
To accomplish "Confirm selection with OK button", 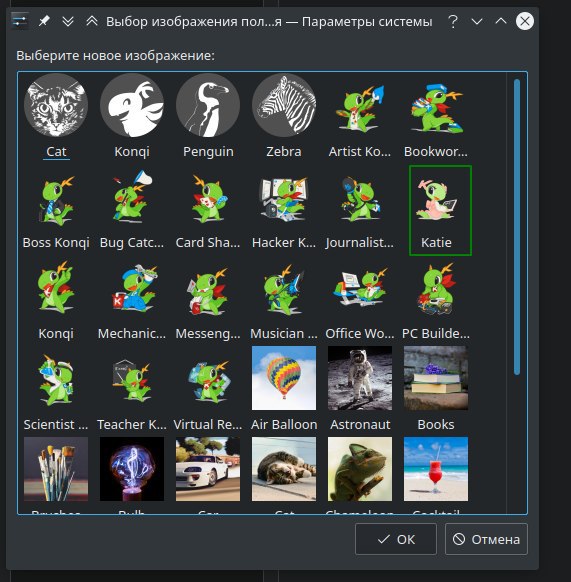I will click(396, 539).
